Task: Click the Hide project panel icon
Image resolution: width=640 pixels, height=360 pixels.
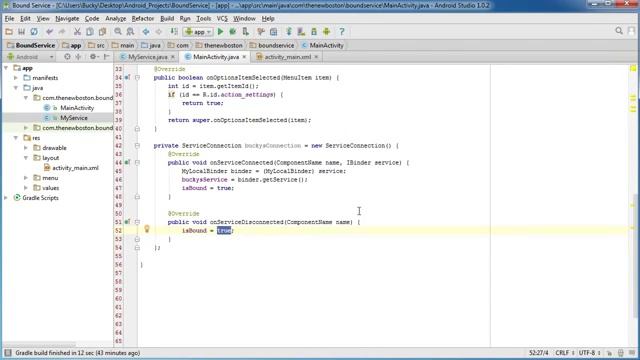Action: coord(107,57)
